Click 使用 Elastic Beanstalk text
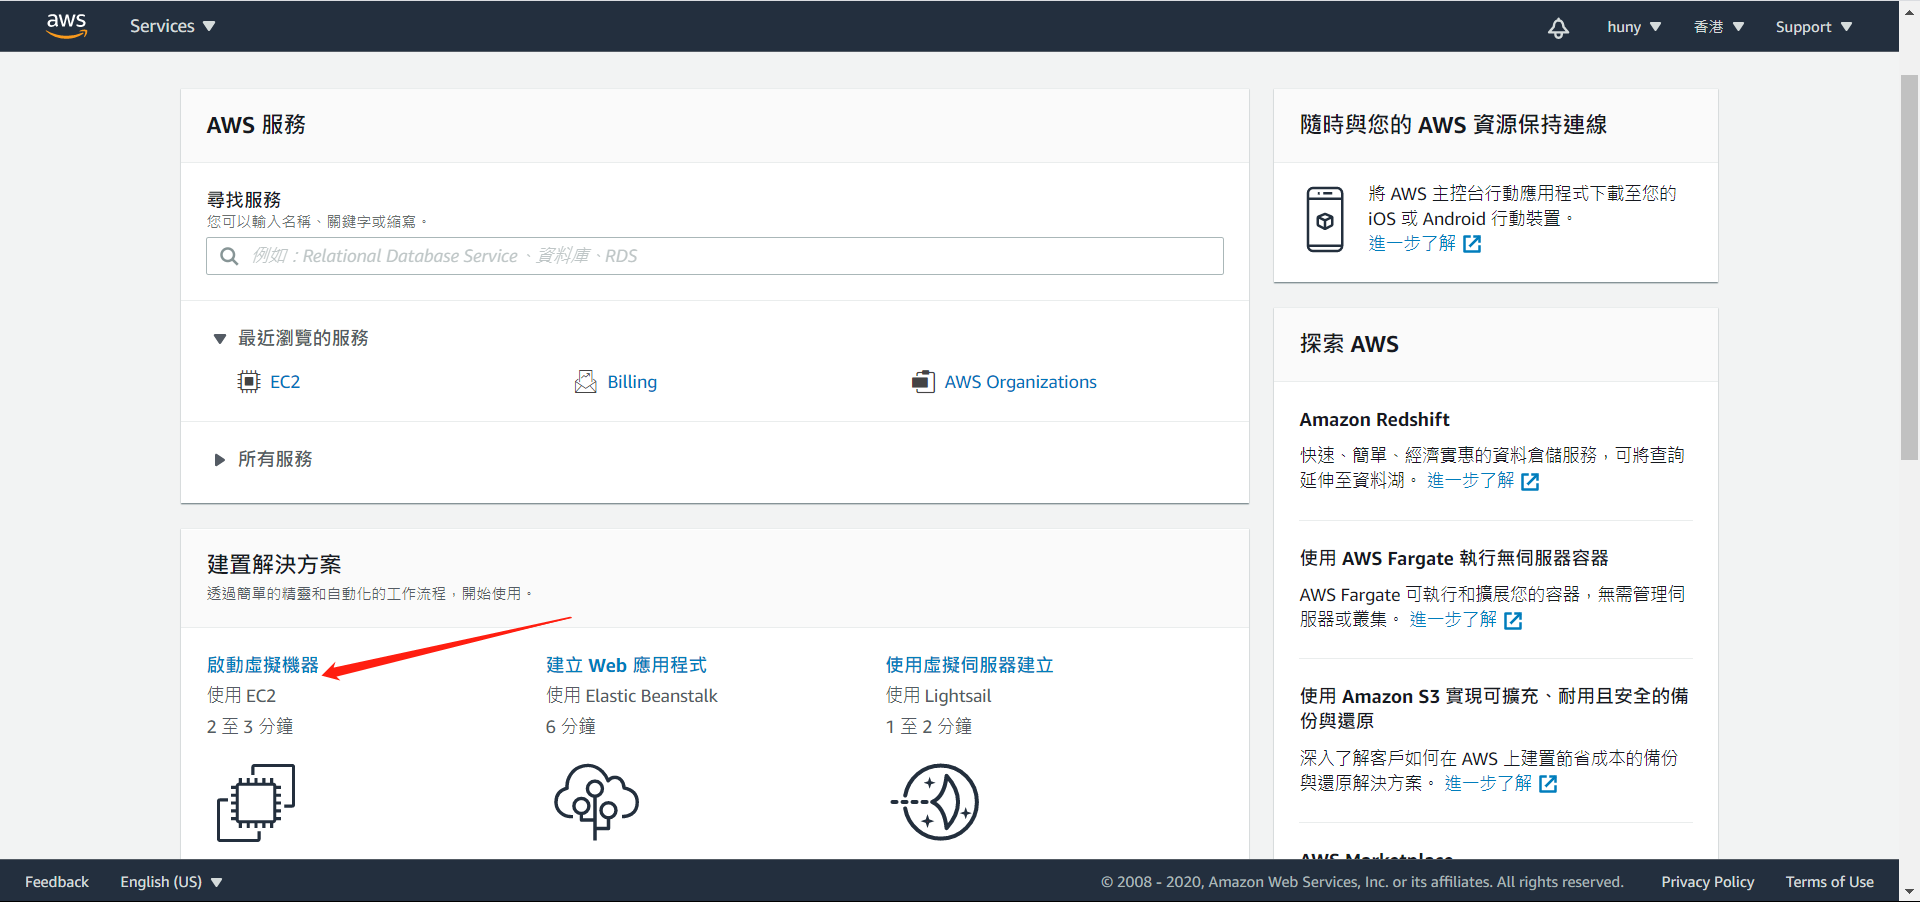Screen dimensions: 1920x902 click(x=632, y=696)
